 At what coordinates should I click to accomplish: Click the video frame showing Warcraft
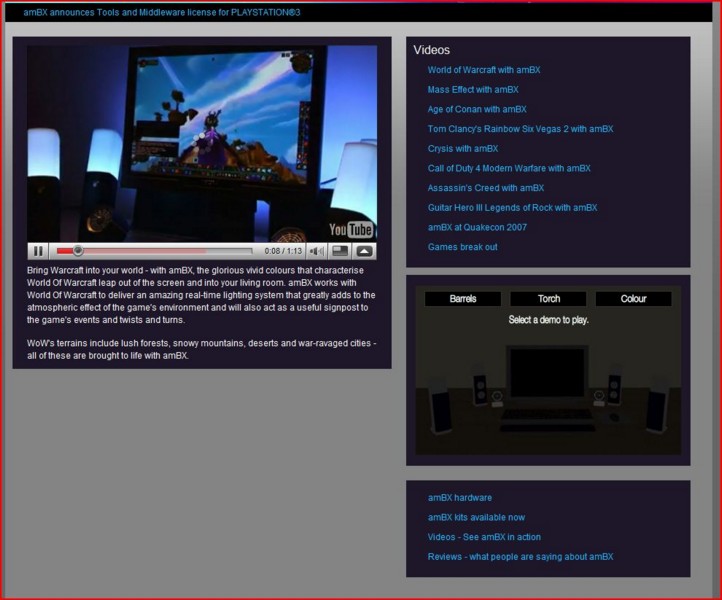[x=202, y=144]
